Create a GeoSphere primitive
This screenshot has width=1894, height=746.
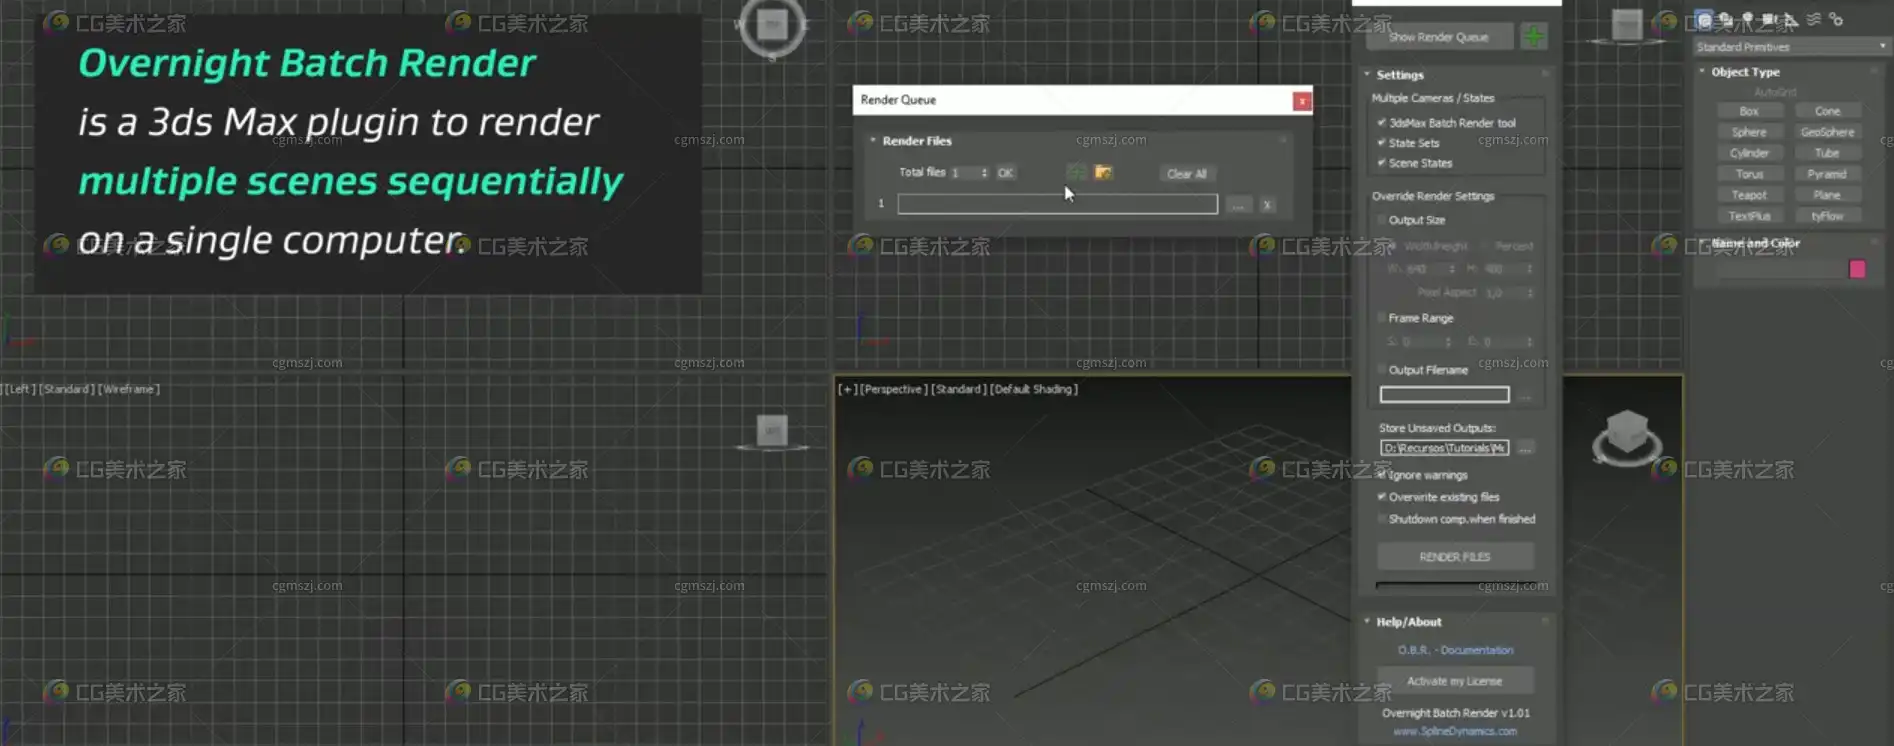click(1827, 132)
